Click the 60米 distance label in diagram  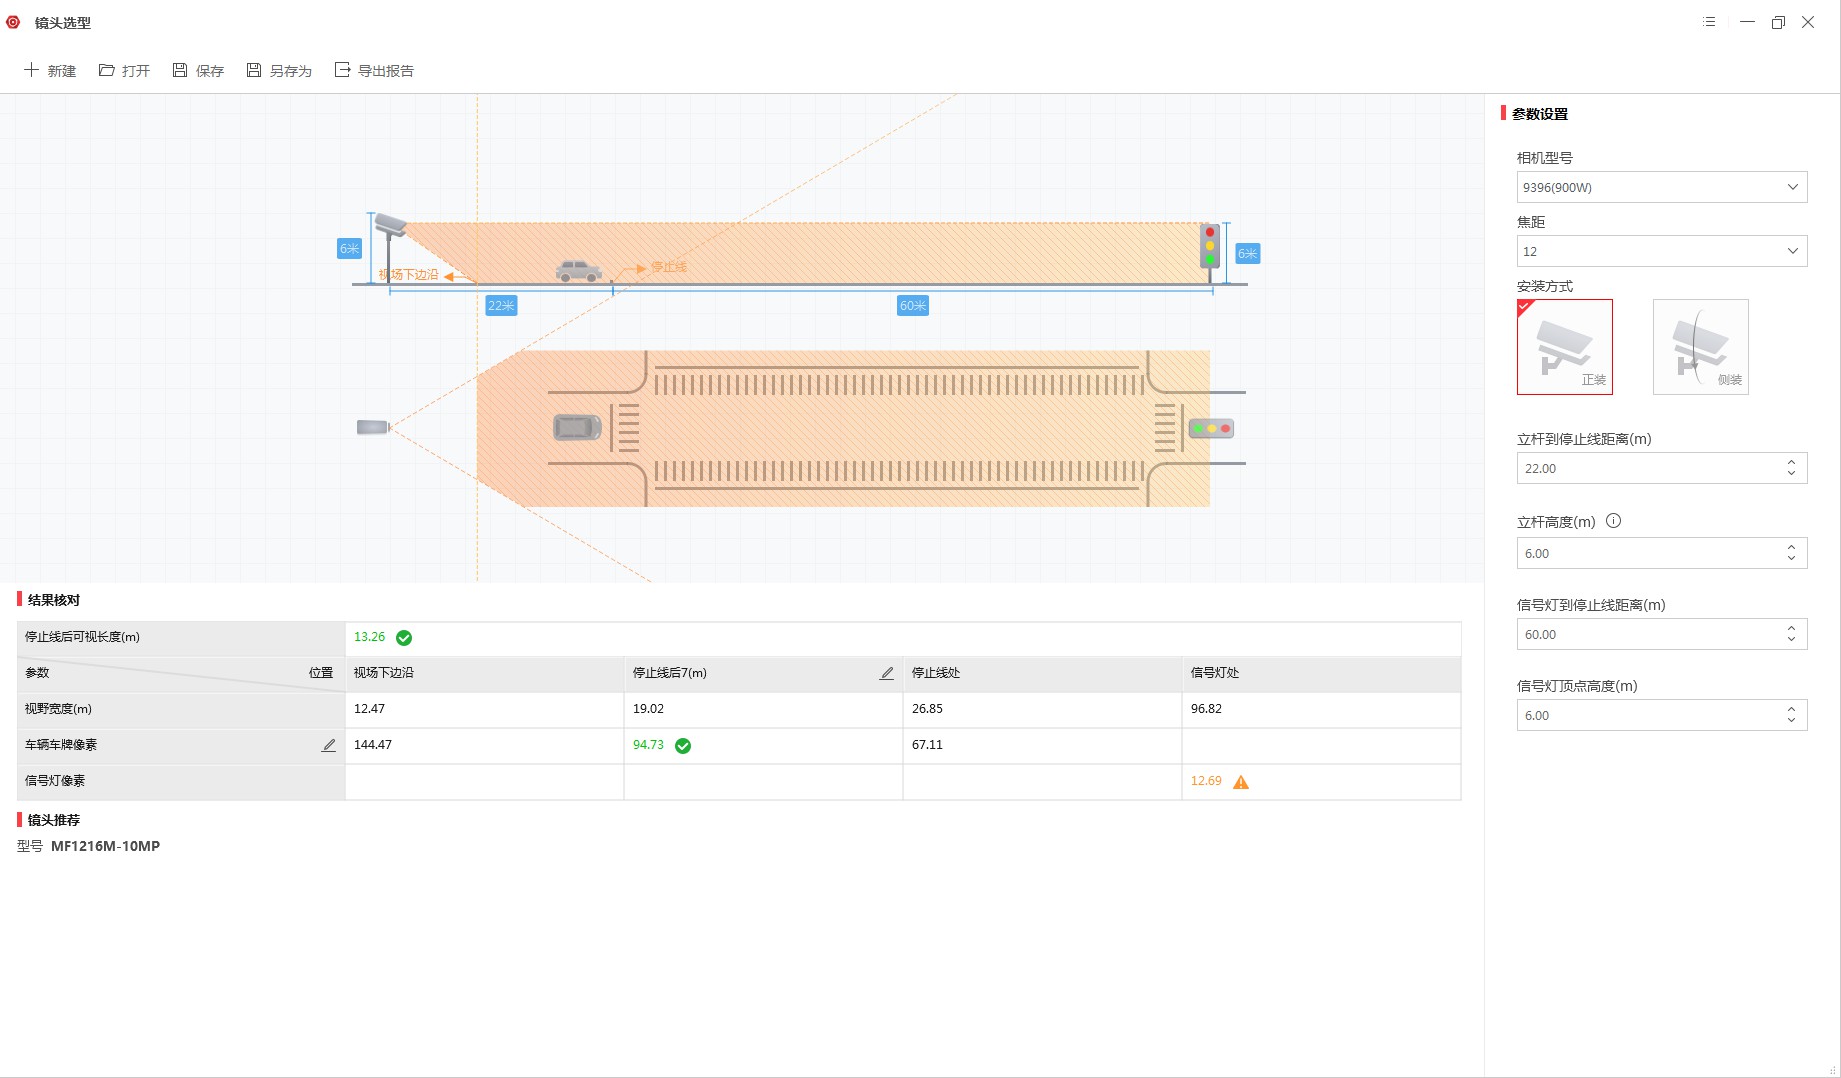coord(913,305)
